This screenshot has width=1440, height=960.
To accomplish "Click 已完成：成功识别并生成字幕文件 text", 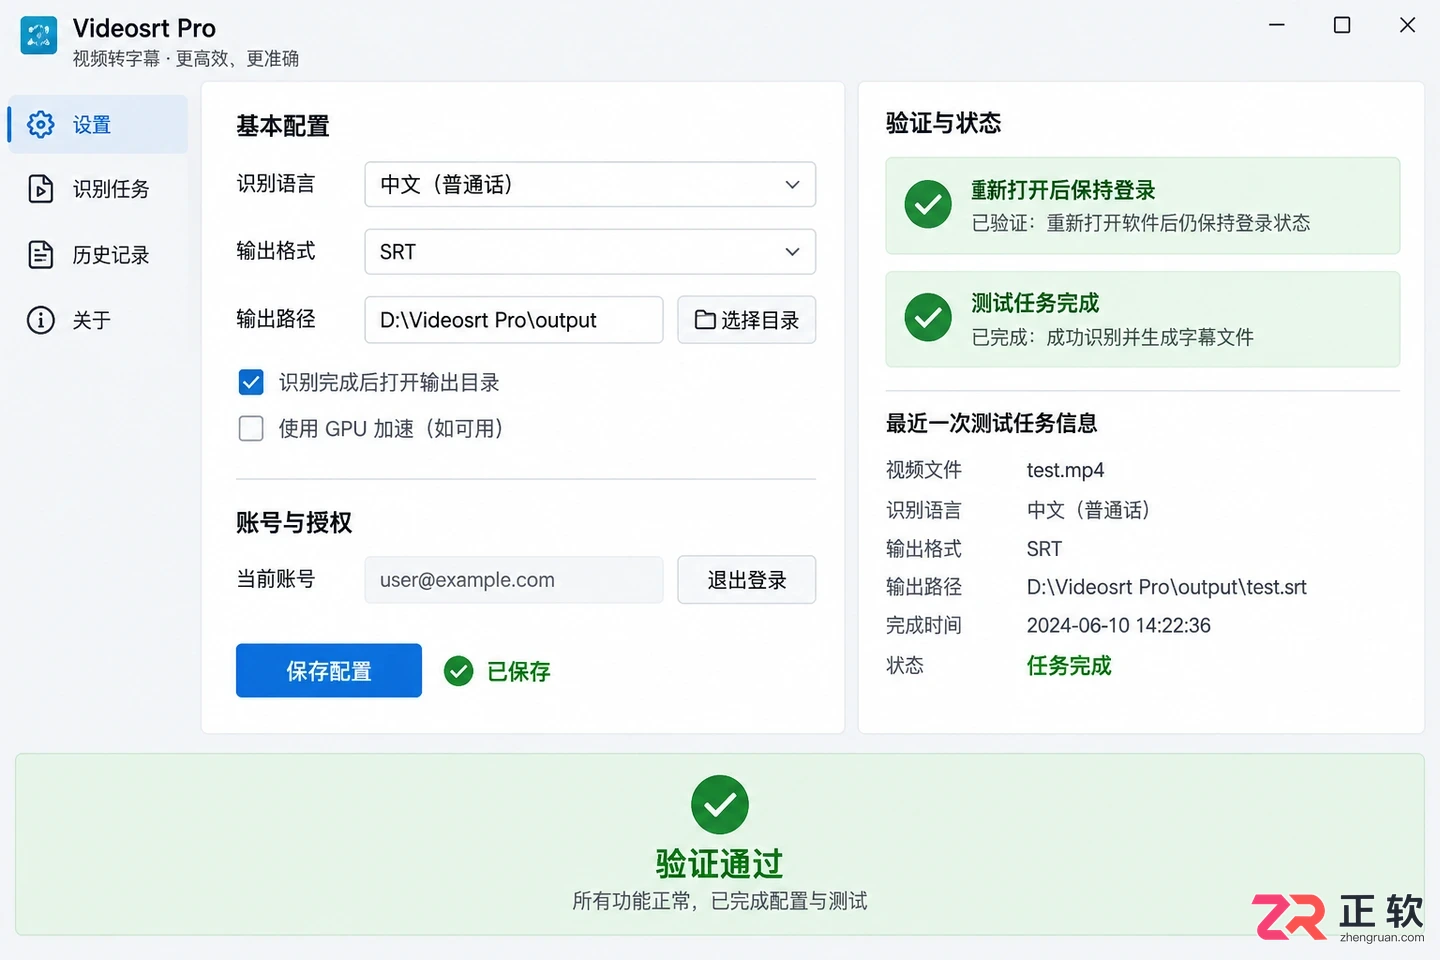I will click(x=1113, y=337).
